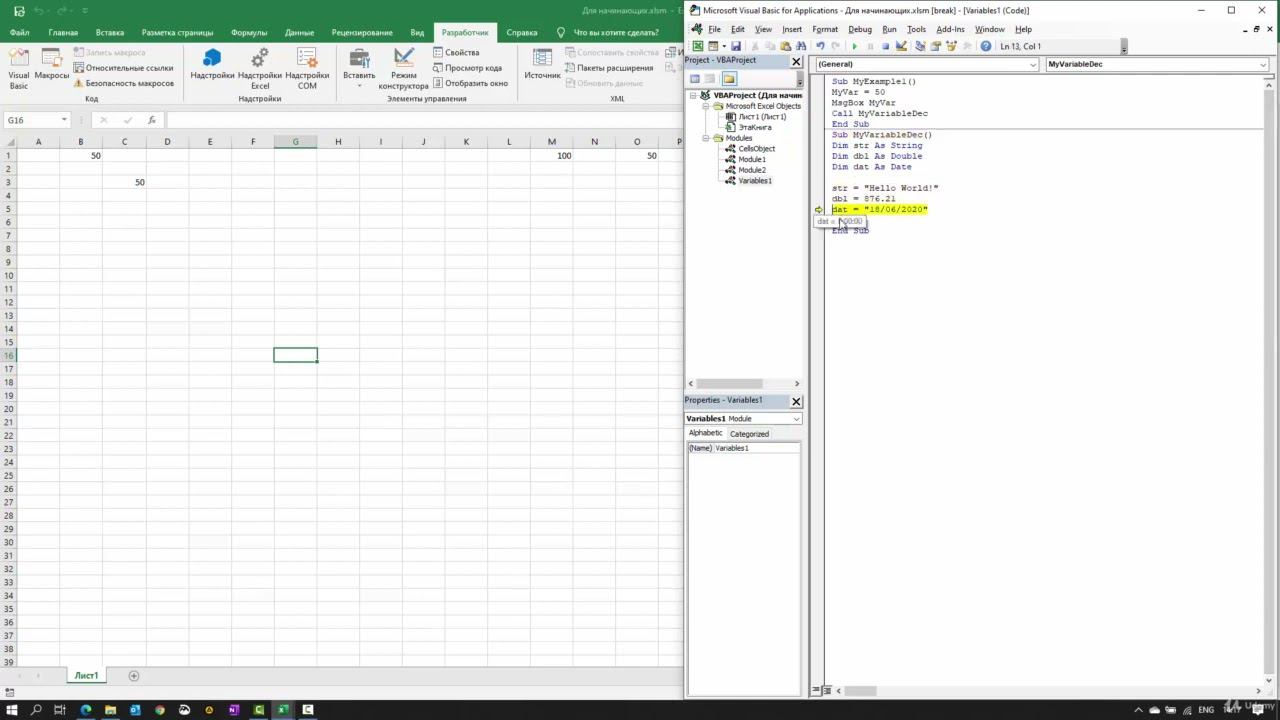The width and height of the screenshot is (1280, 720).
Task: Select Module1 in the project tree
Action: (x=751, y=159)
